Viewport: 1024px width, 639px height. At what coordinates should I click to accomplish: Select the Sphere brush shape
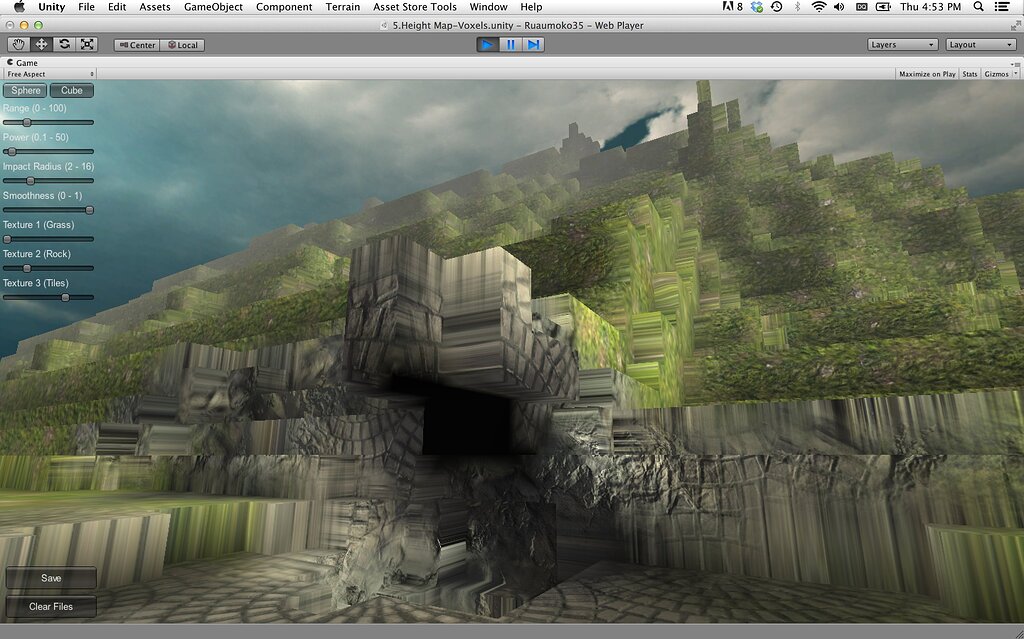tap(24, 90)
